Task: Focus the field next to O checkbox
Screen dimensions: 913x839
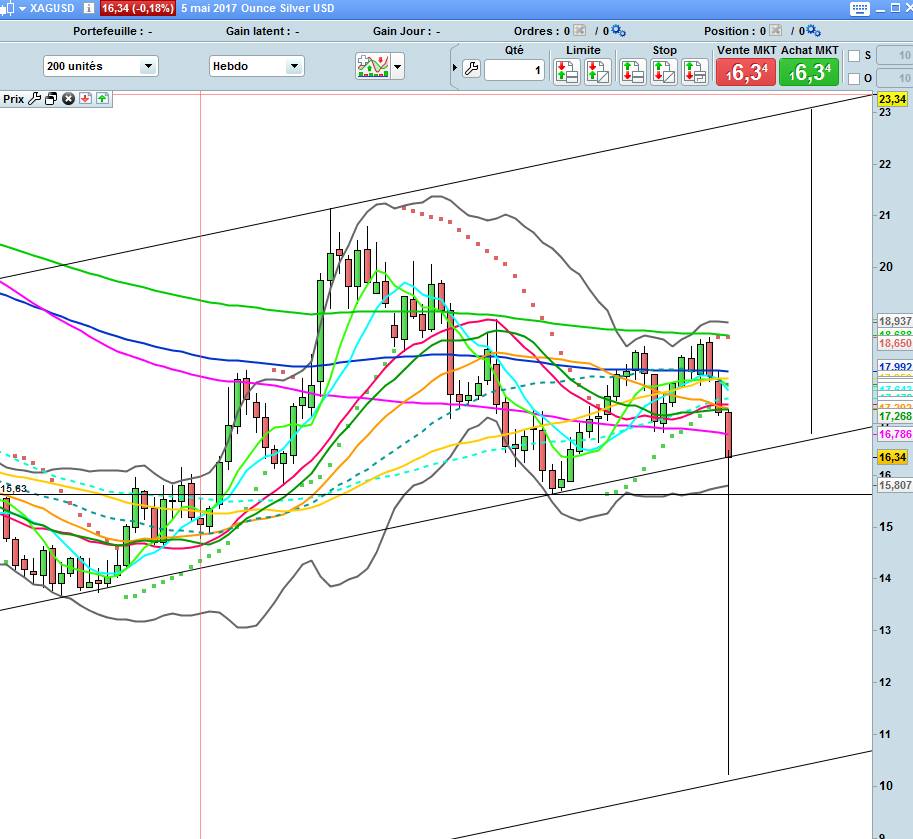Action: pos(894,78)
